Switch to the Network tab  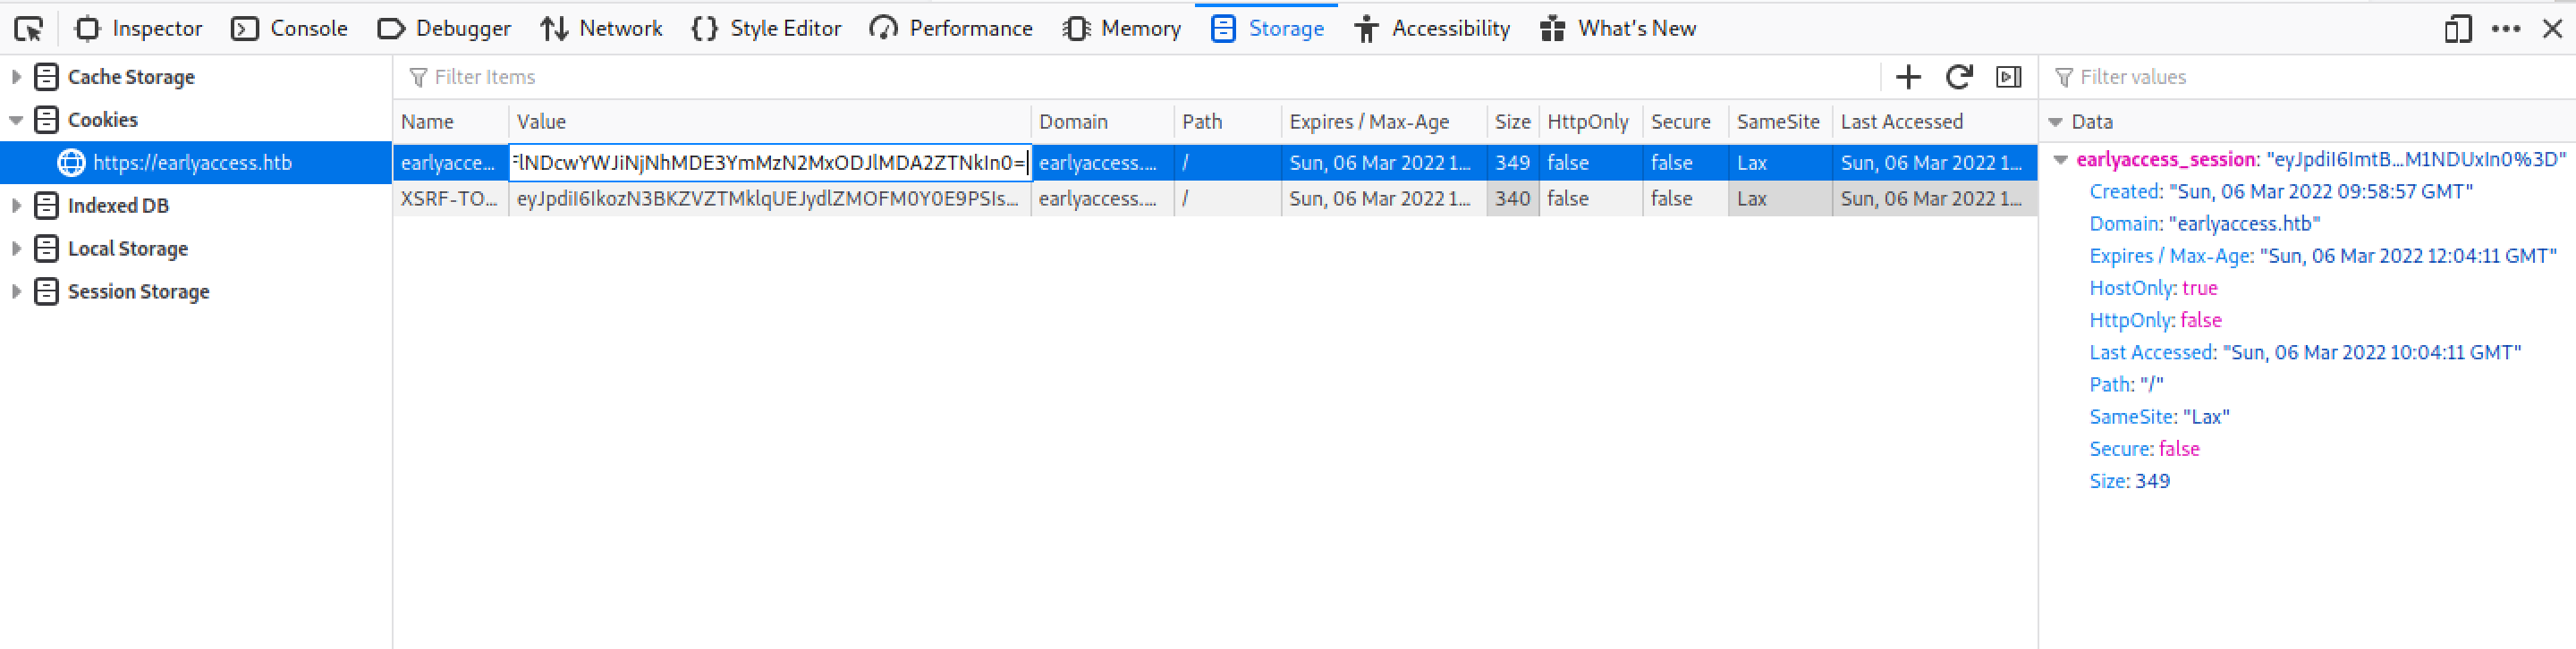point(601,29)
